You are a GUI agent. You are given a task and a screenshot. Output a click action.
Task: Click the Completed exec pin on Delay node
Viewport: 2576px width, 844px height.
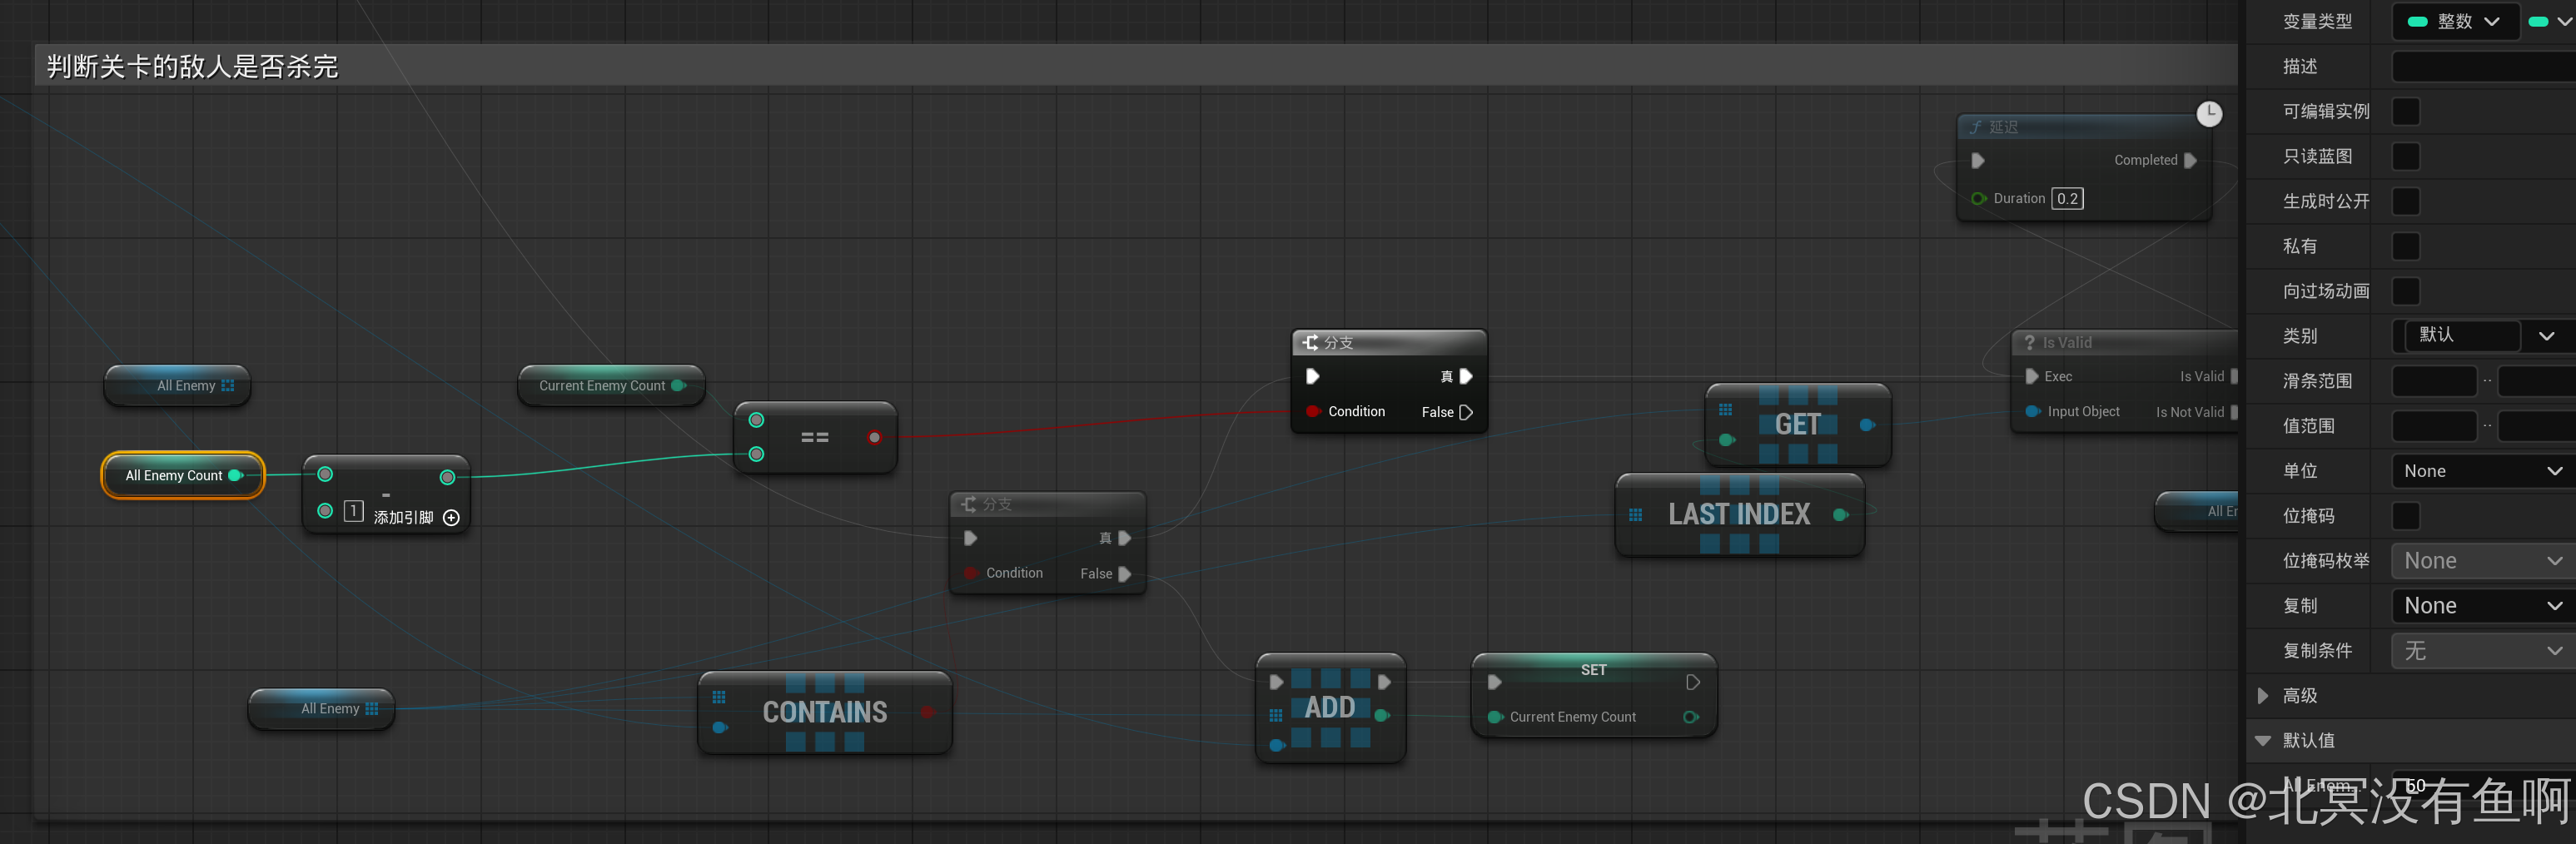[2190, 160]
